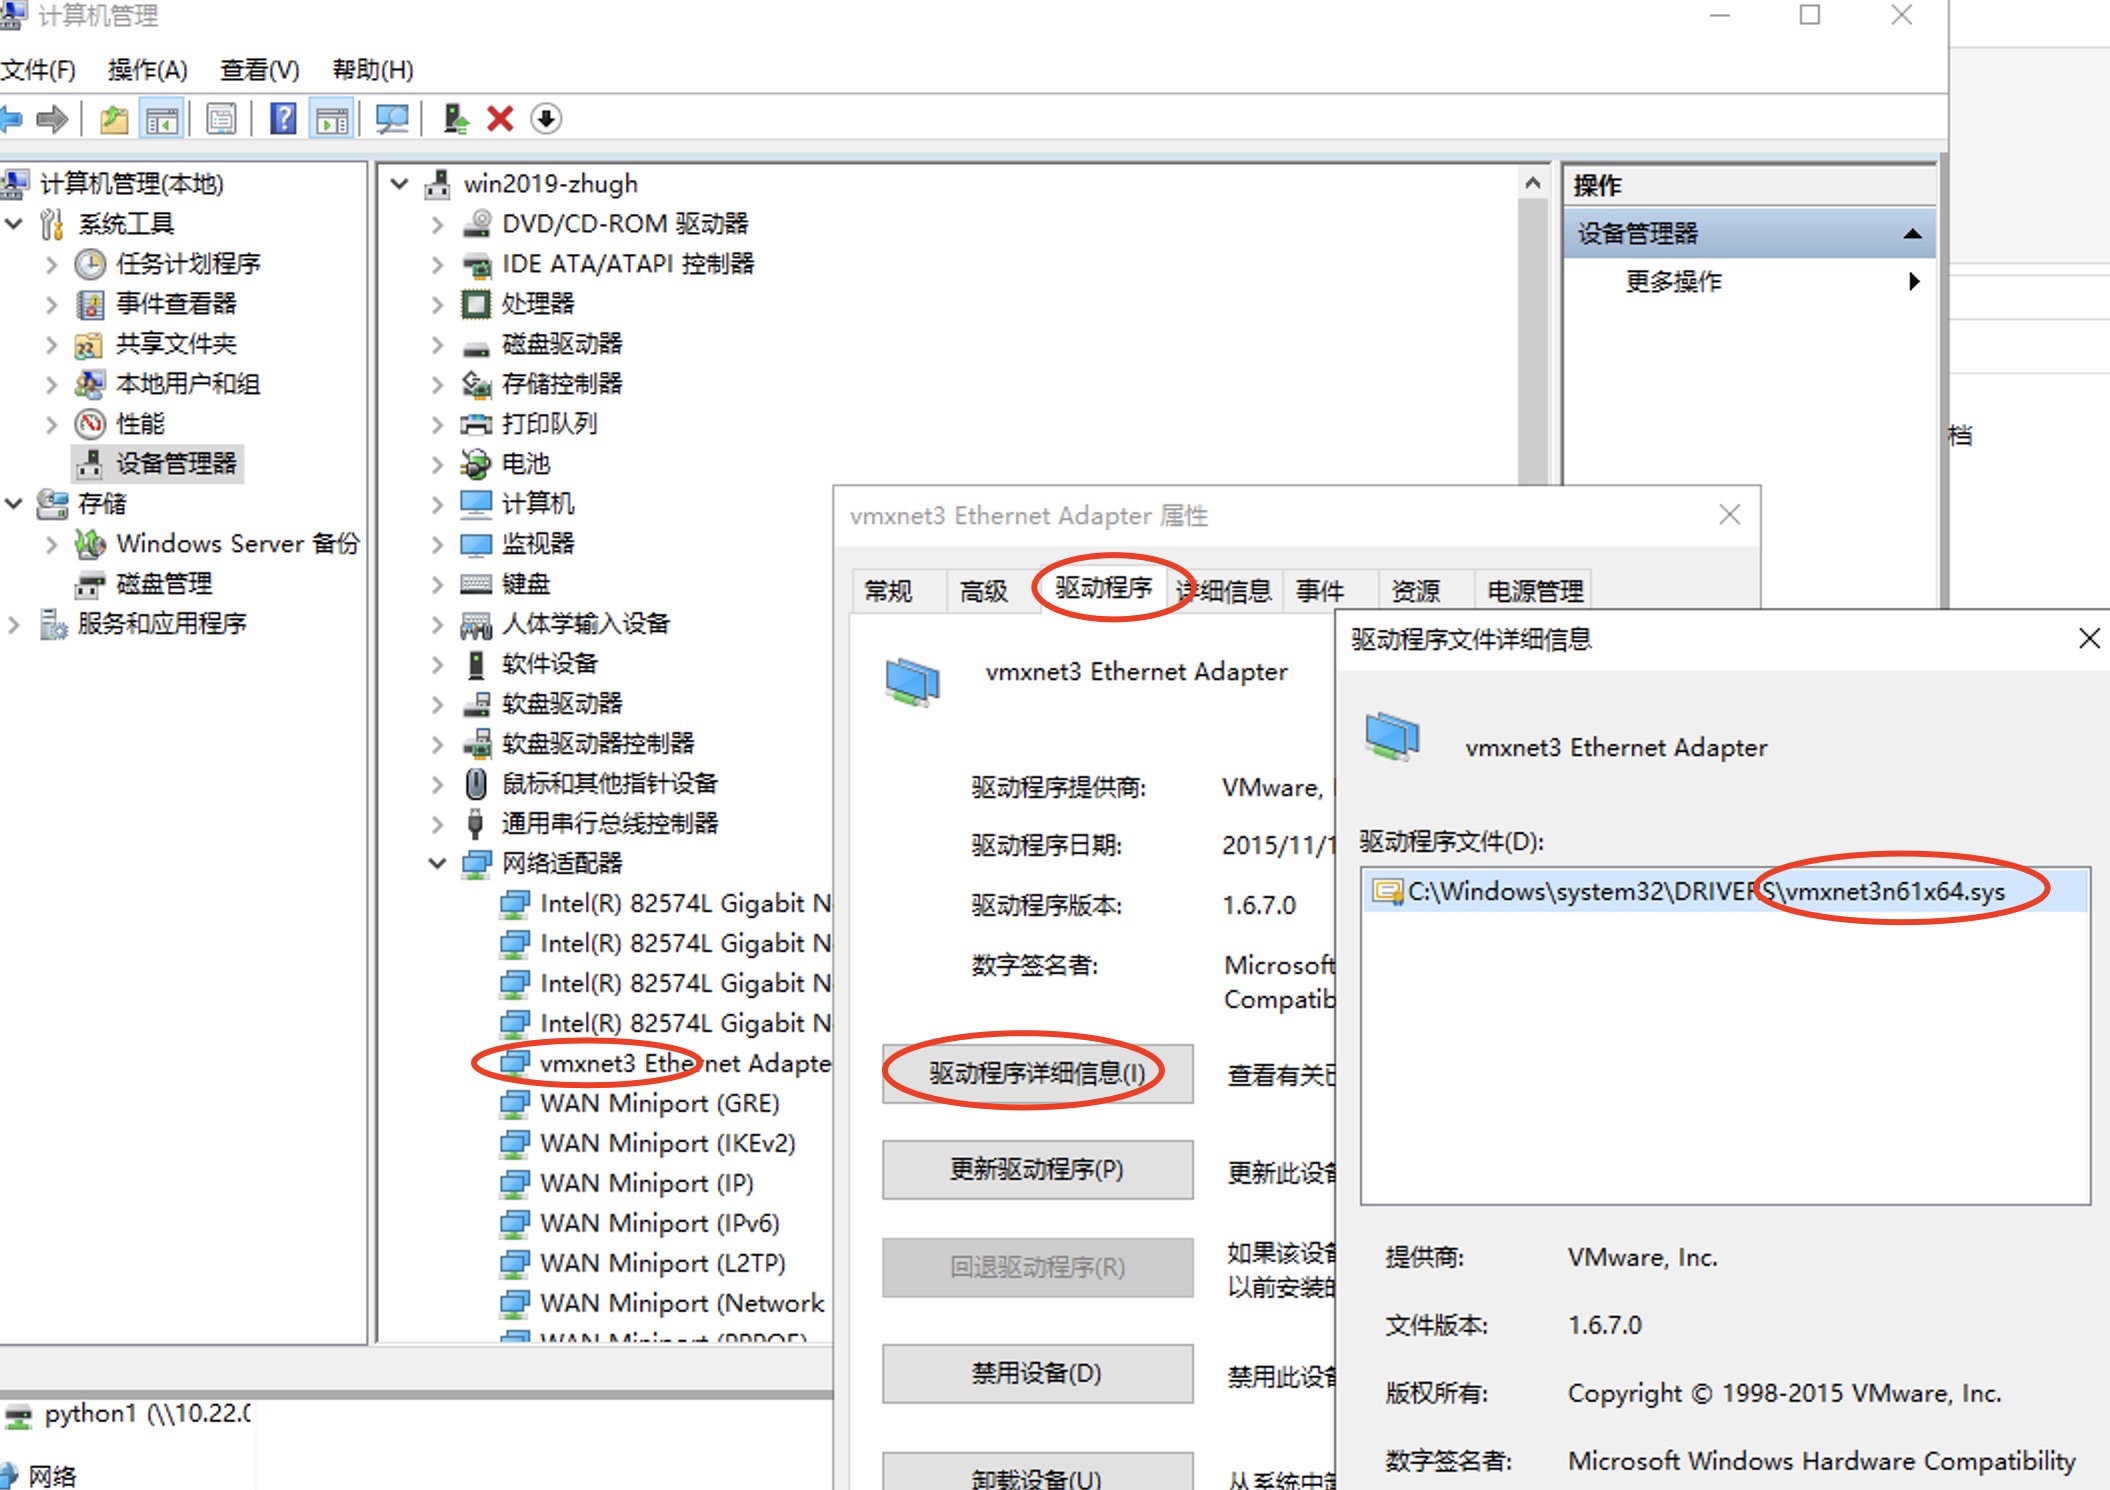The image size is (2110, 1490).
Task: Select the vmxnet3 Ethernet Adapter device
Action: coord(686,1063)
